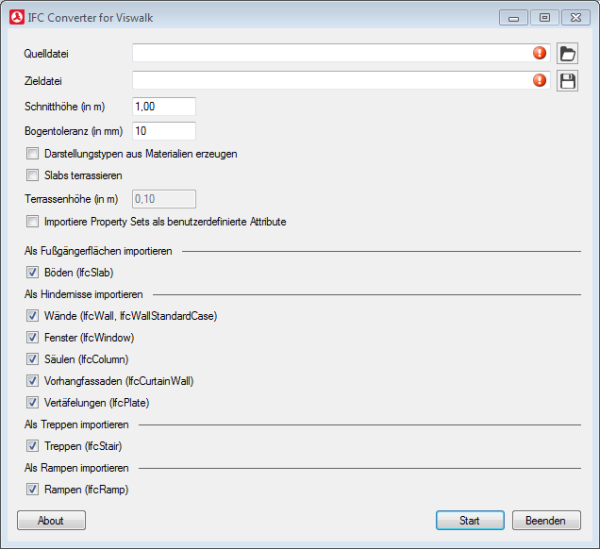600x549 pixels.
Task: Disable Treppen (IfcStair) import
Action: tap(33, 446)
